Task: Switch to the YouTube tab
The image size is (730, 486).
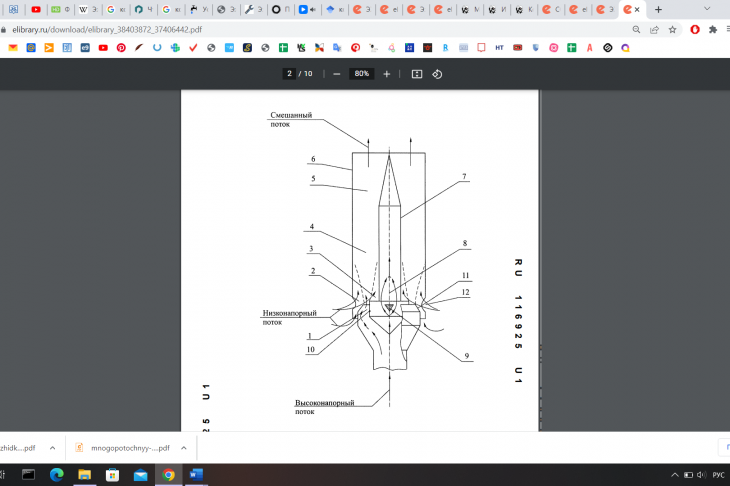Action: pos(36,9)
